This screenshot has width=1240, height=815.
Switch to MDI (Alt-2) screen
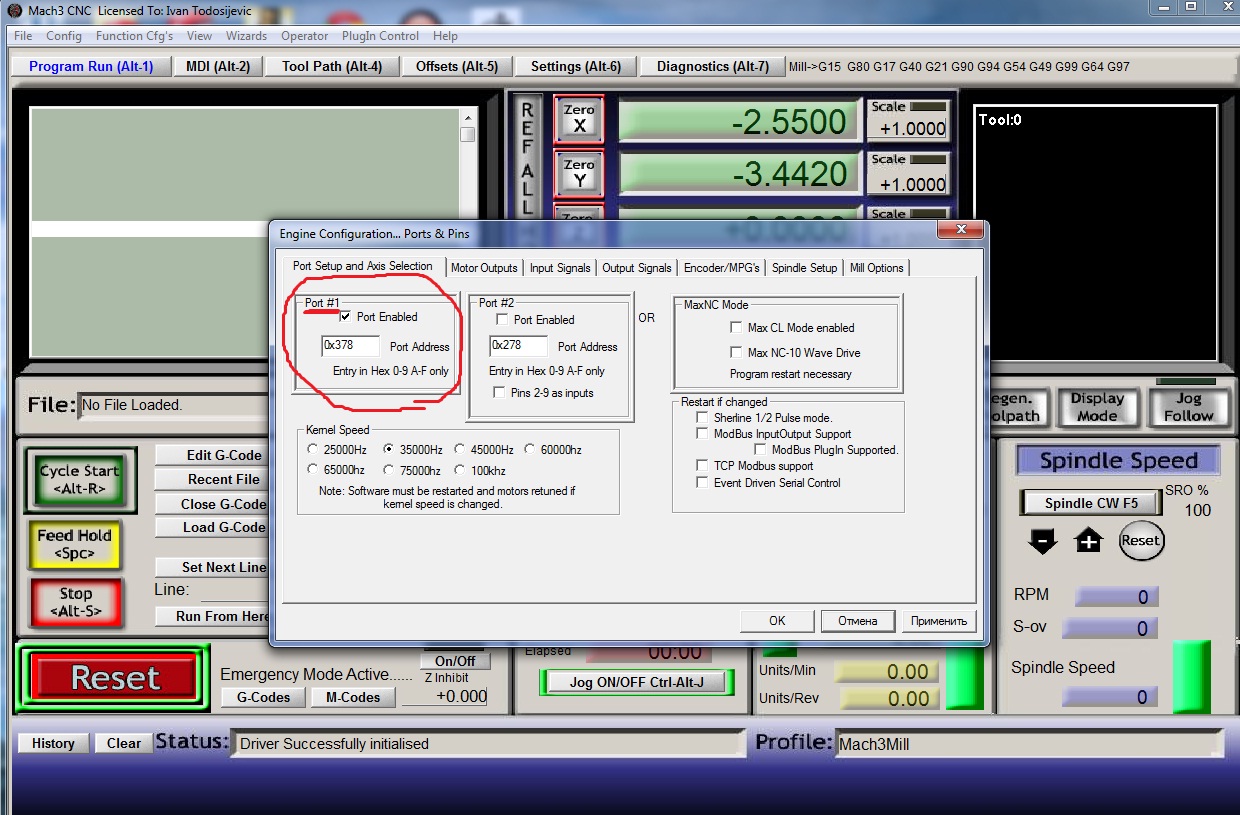218,66
